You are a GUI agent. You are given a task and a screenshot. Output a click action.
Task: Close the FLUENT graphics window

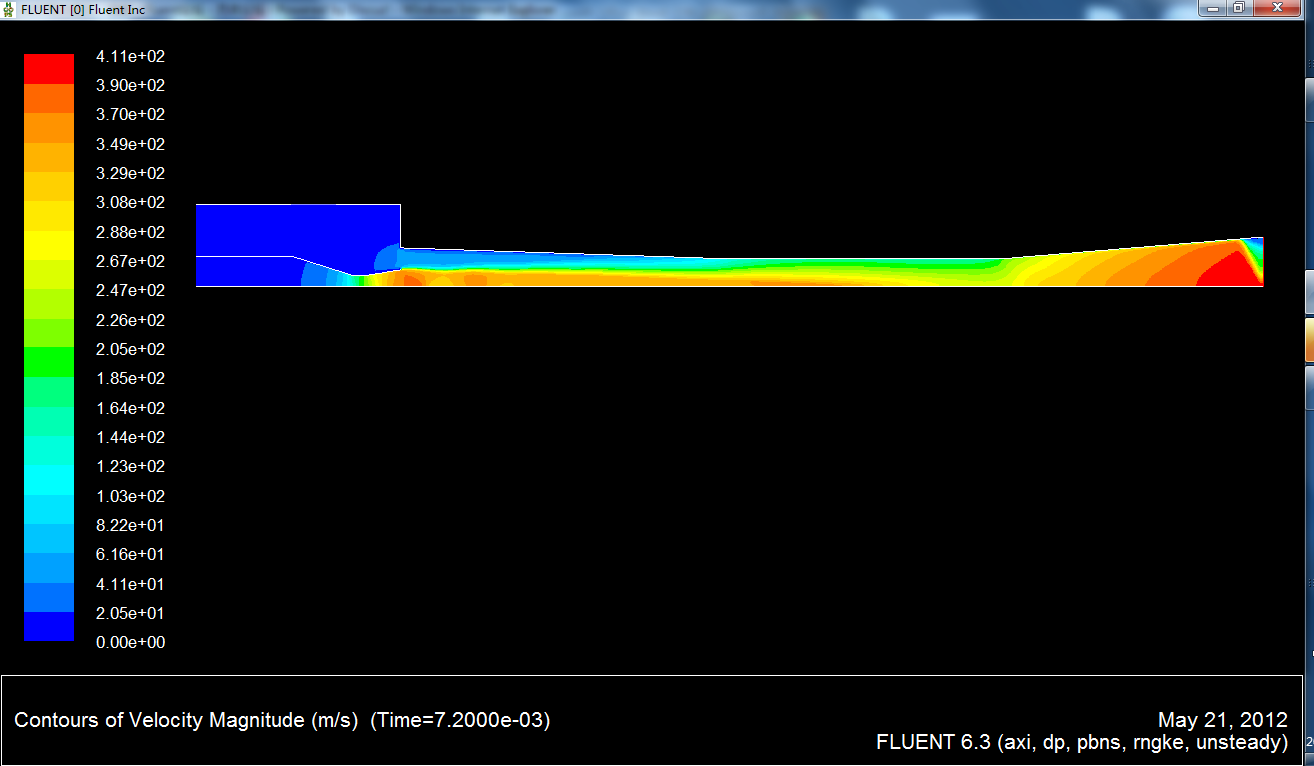(1277, 8)
